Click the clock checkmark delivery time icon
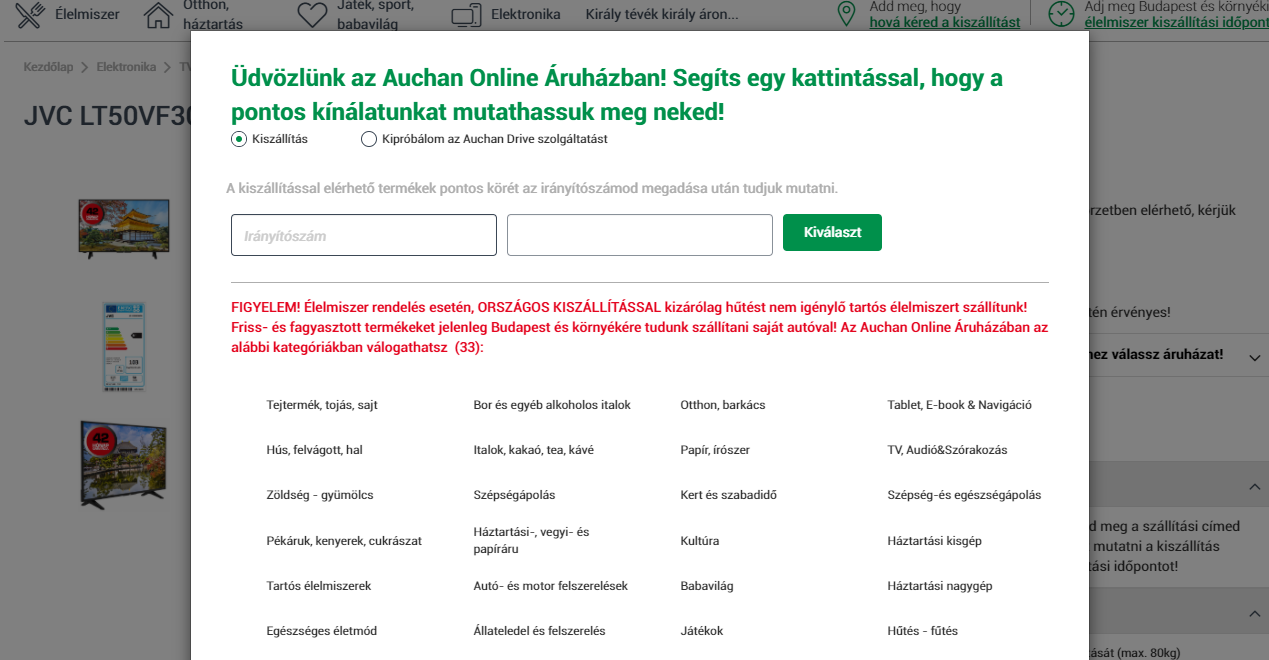This screenshot has width=1269, height=660. tap(1060, 14)
